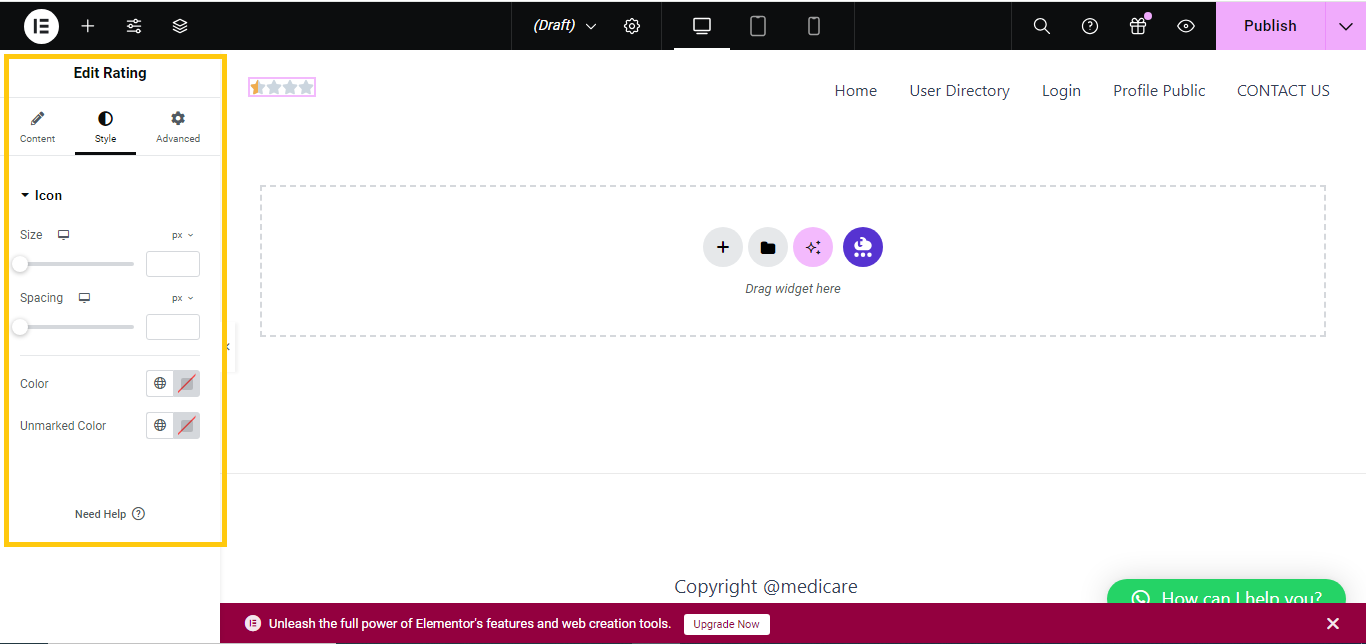
Task: Open the Advanced tab
Action: point(178,127)
